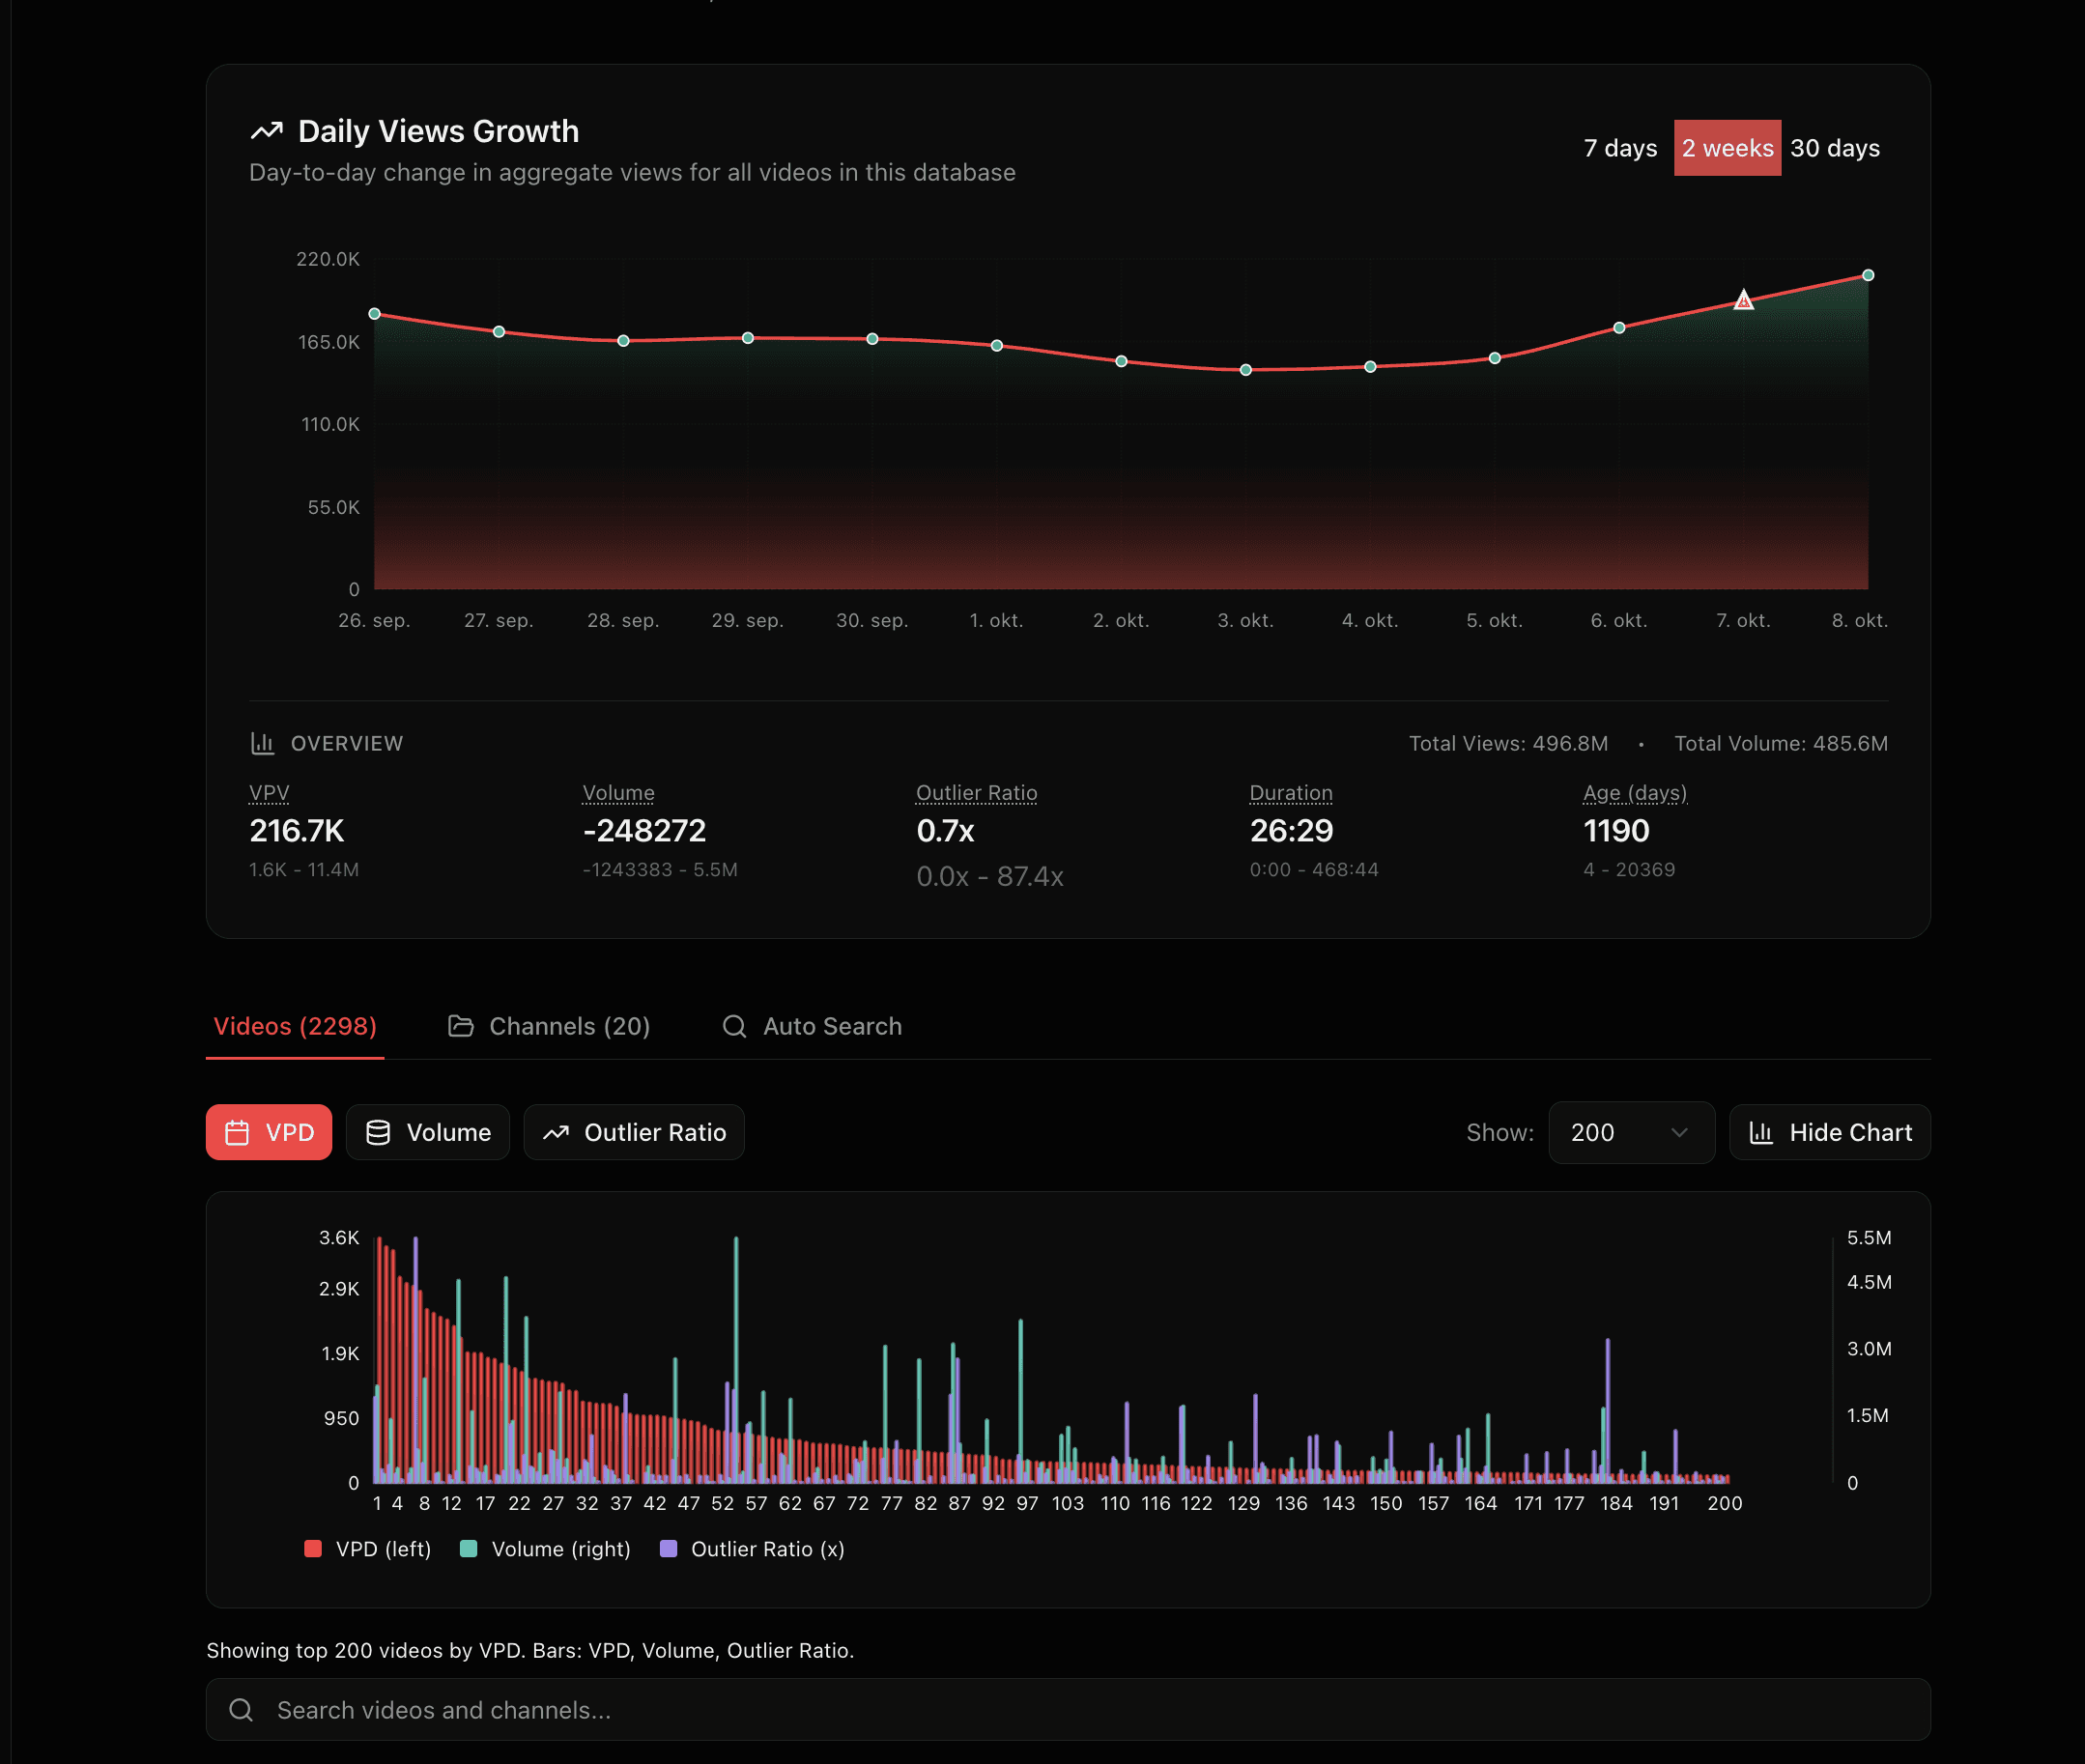Click the 1. okt. data point
This screenshot has height=1764, width=2085.
(997, 346)
